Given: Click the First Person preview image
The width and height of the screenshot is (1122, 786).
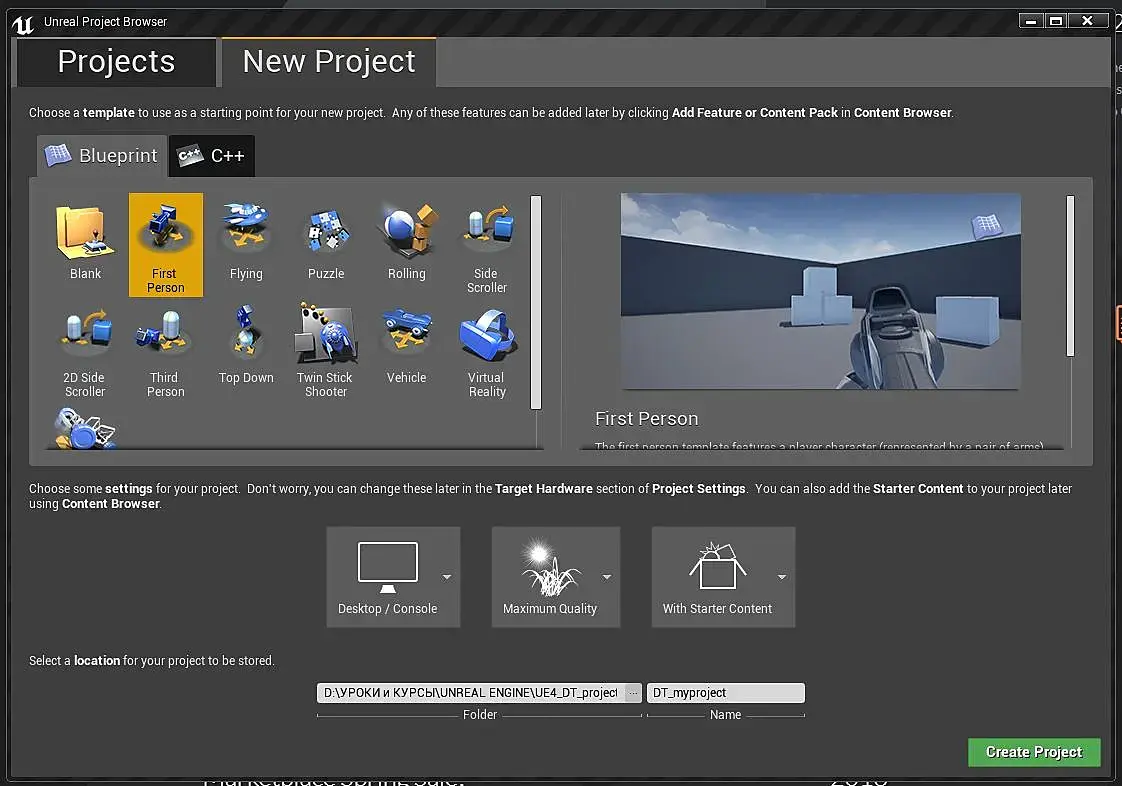Looking at the screenshot, I should tap(821, 291).
